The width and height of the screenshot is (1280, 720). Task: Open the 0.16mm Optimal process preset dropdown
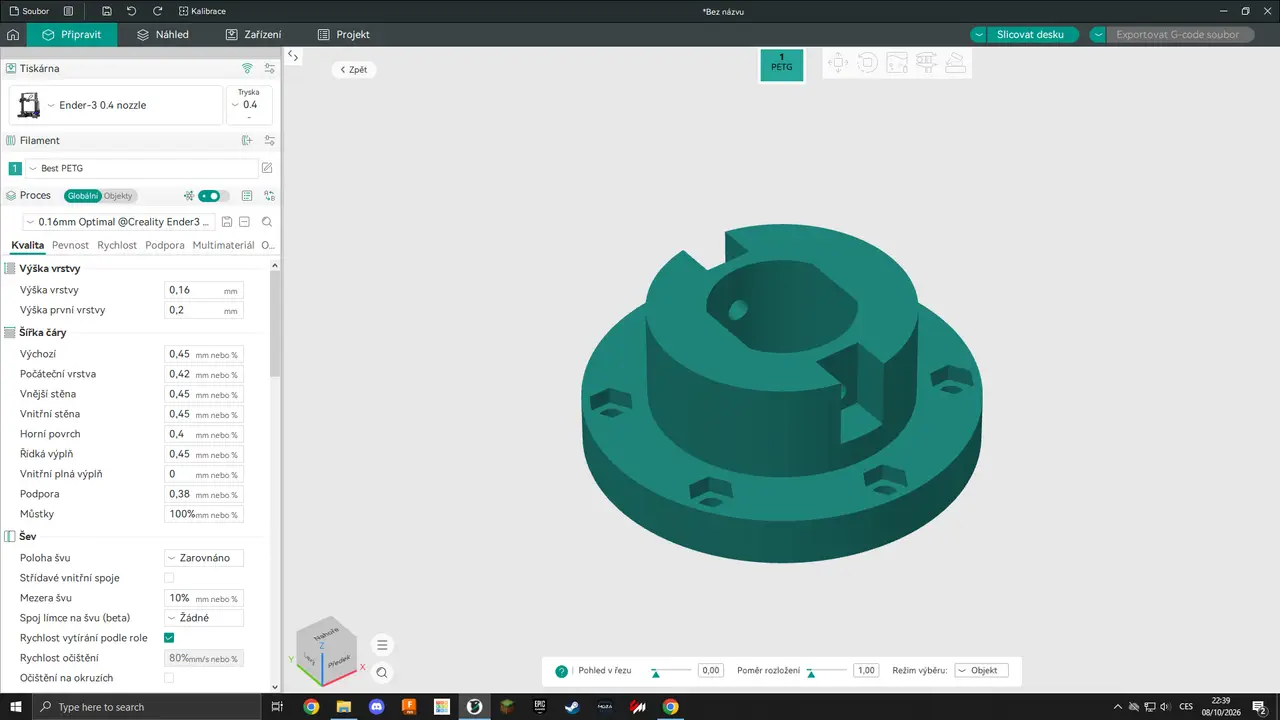(x=118, y=222)
